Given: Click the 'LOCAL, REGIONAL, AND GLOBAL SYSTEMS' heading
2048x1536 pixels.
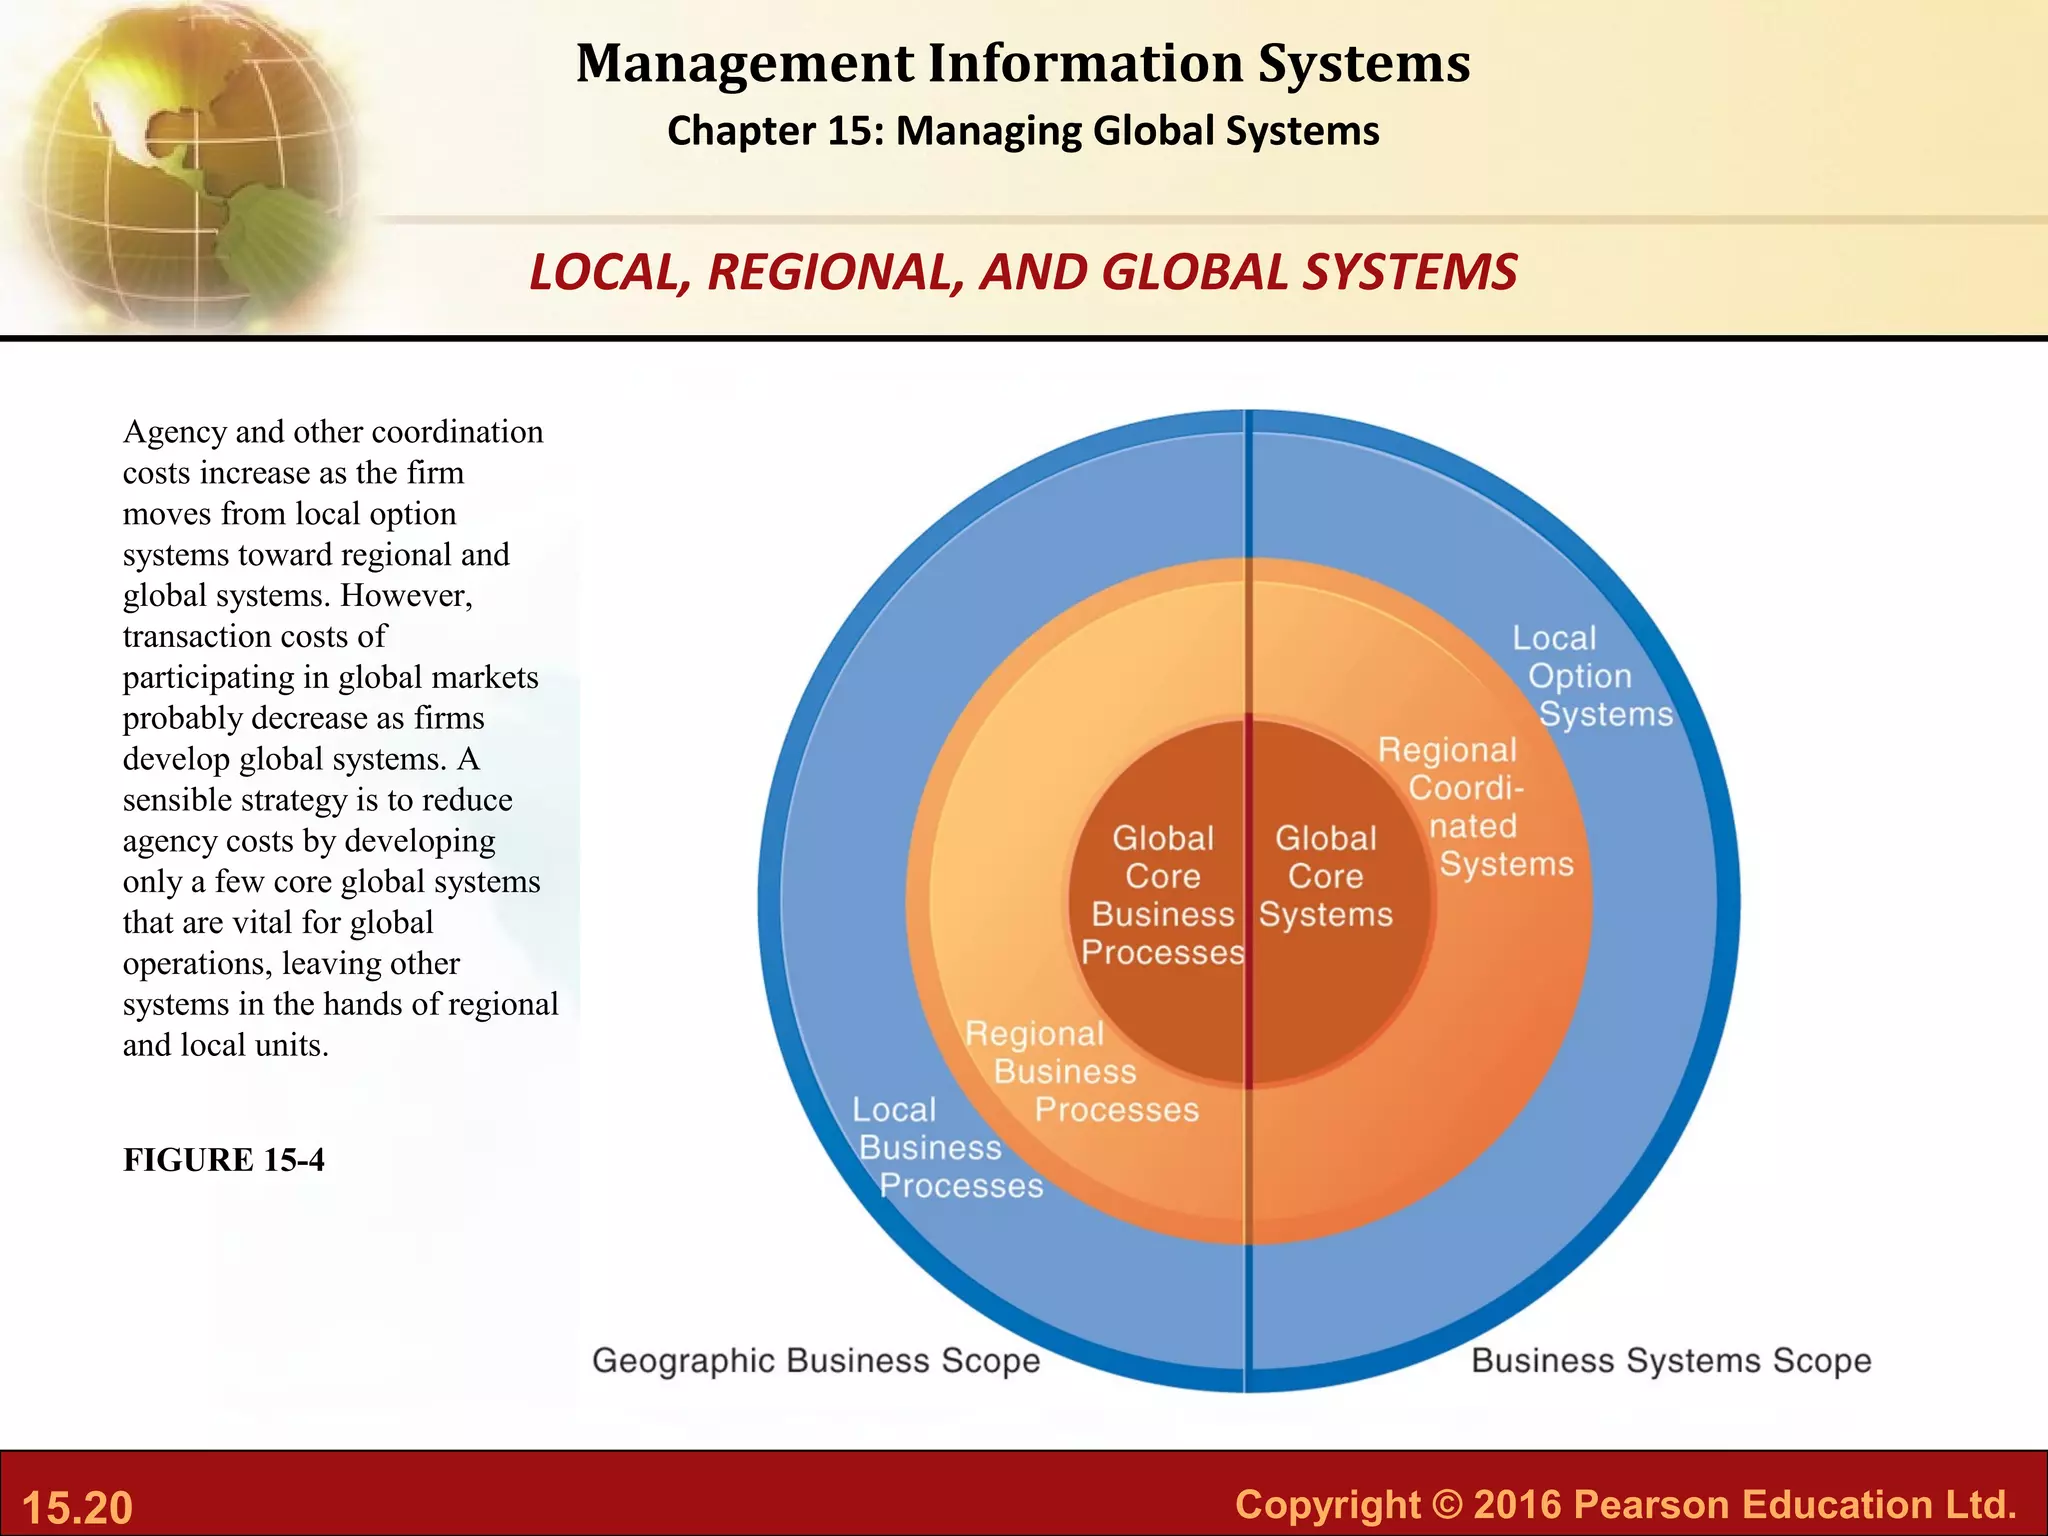Looking at the screenshot, I should tap(1023, 272).
